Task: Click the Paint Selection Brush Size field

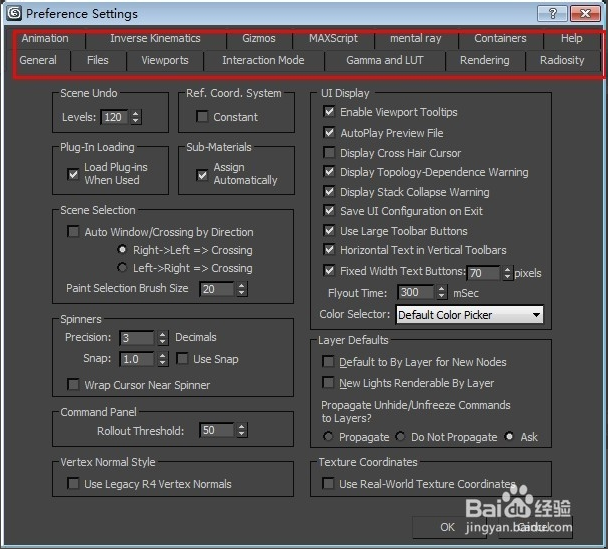Action: (x=217, y=289)
